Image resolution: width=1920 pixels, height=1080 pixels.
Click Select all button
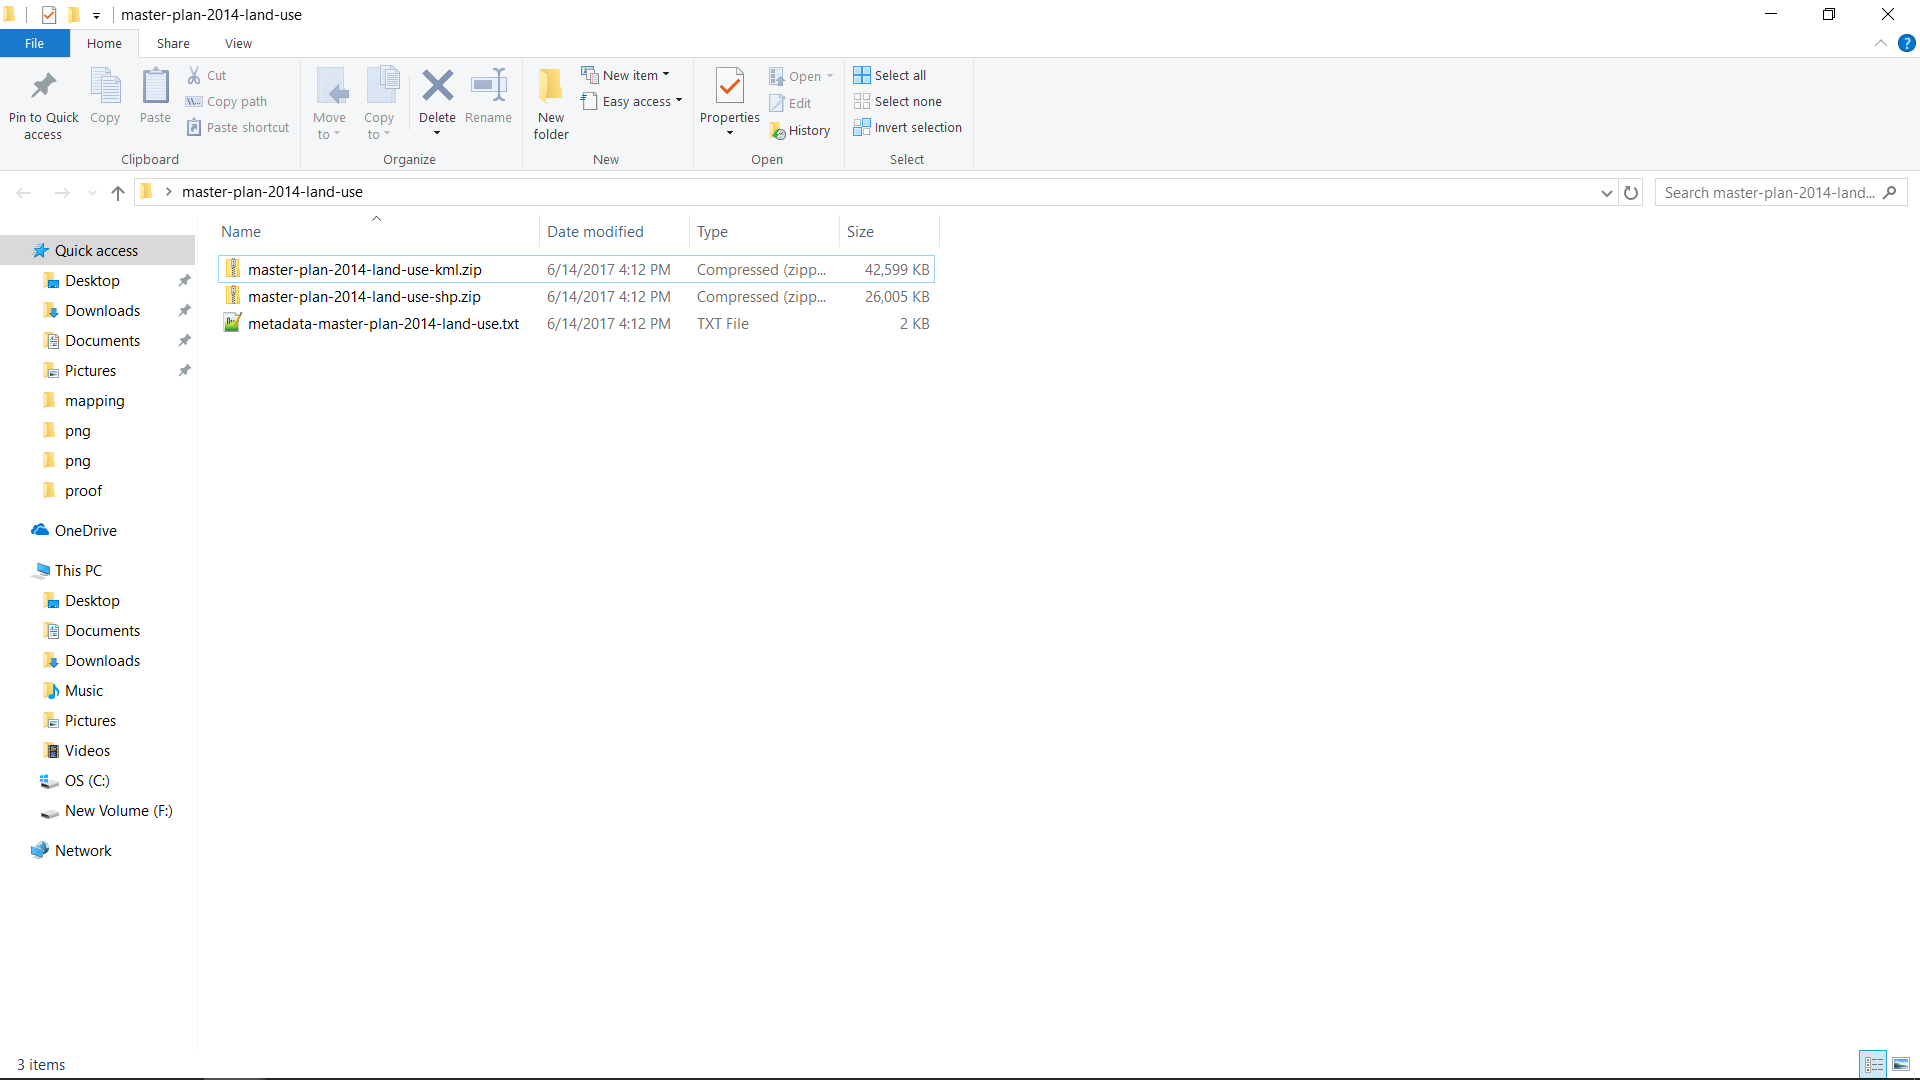pyautogui.click(x=890, y=75)
